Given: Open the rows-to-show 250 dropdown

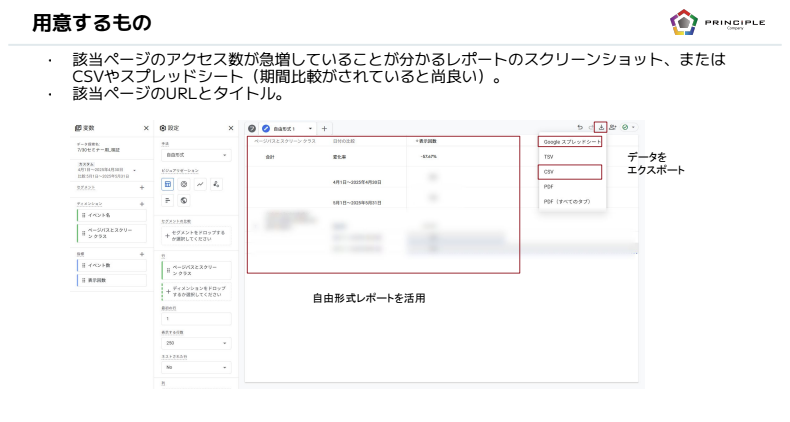Looking at the screenshot, I should (x=195, y=343).
